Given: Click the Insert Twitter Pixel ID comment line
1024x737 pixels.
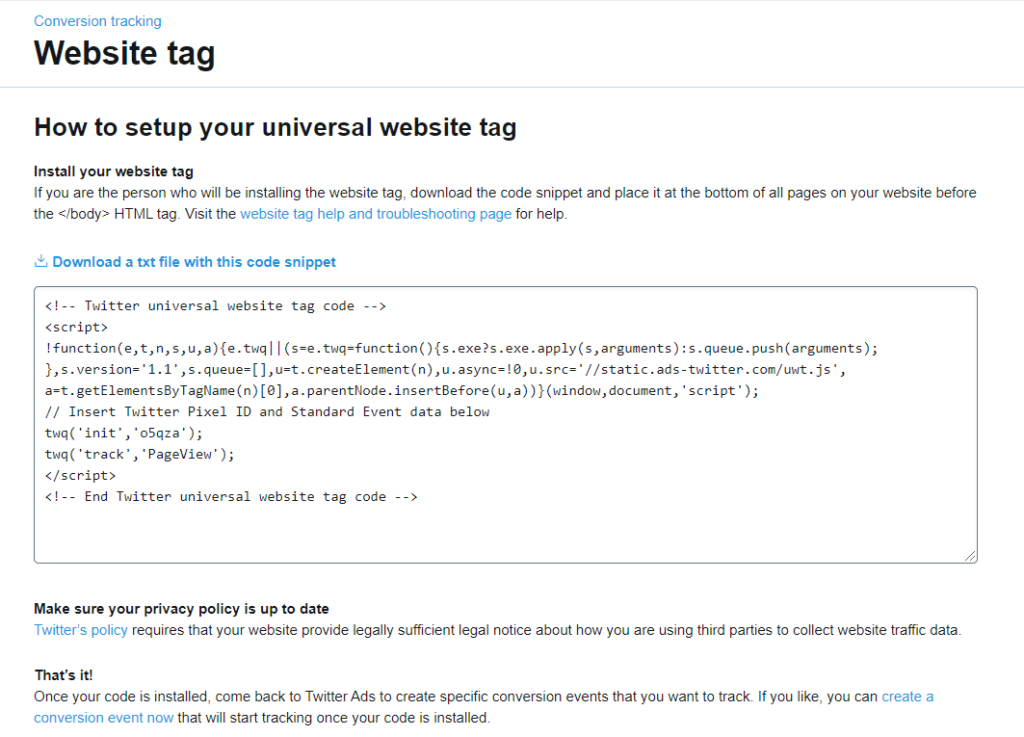Looking at the screenshot, I should pos(267,412).
